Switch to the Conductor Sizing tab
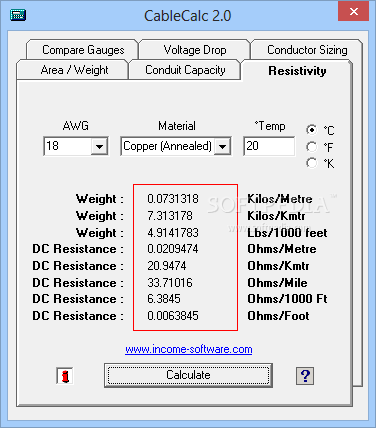This screenshot has width=376, height=428. [x=307, y=50]
